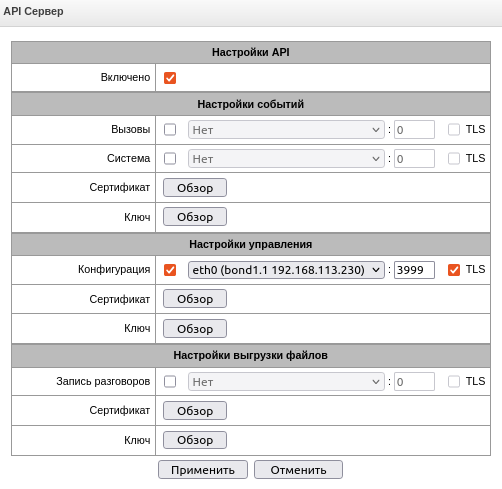The height and width of the screenshot is (489, 502).
Task: Click the Применить button
Action: point(203,470)
